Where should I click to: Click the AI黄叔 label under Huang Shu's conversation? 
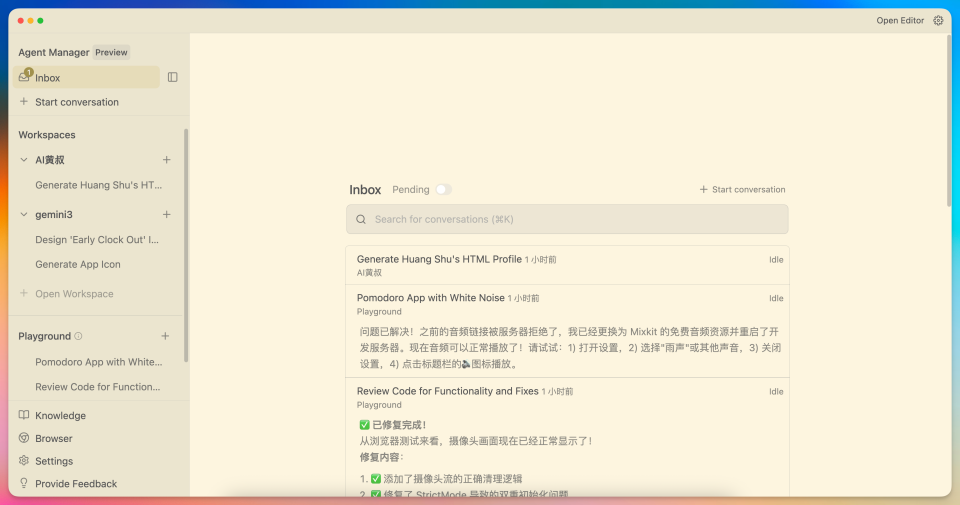point(369,273)
